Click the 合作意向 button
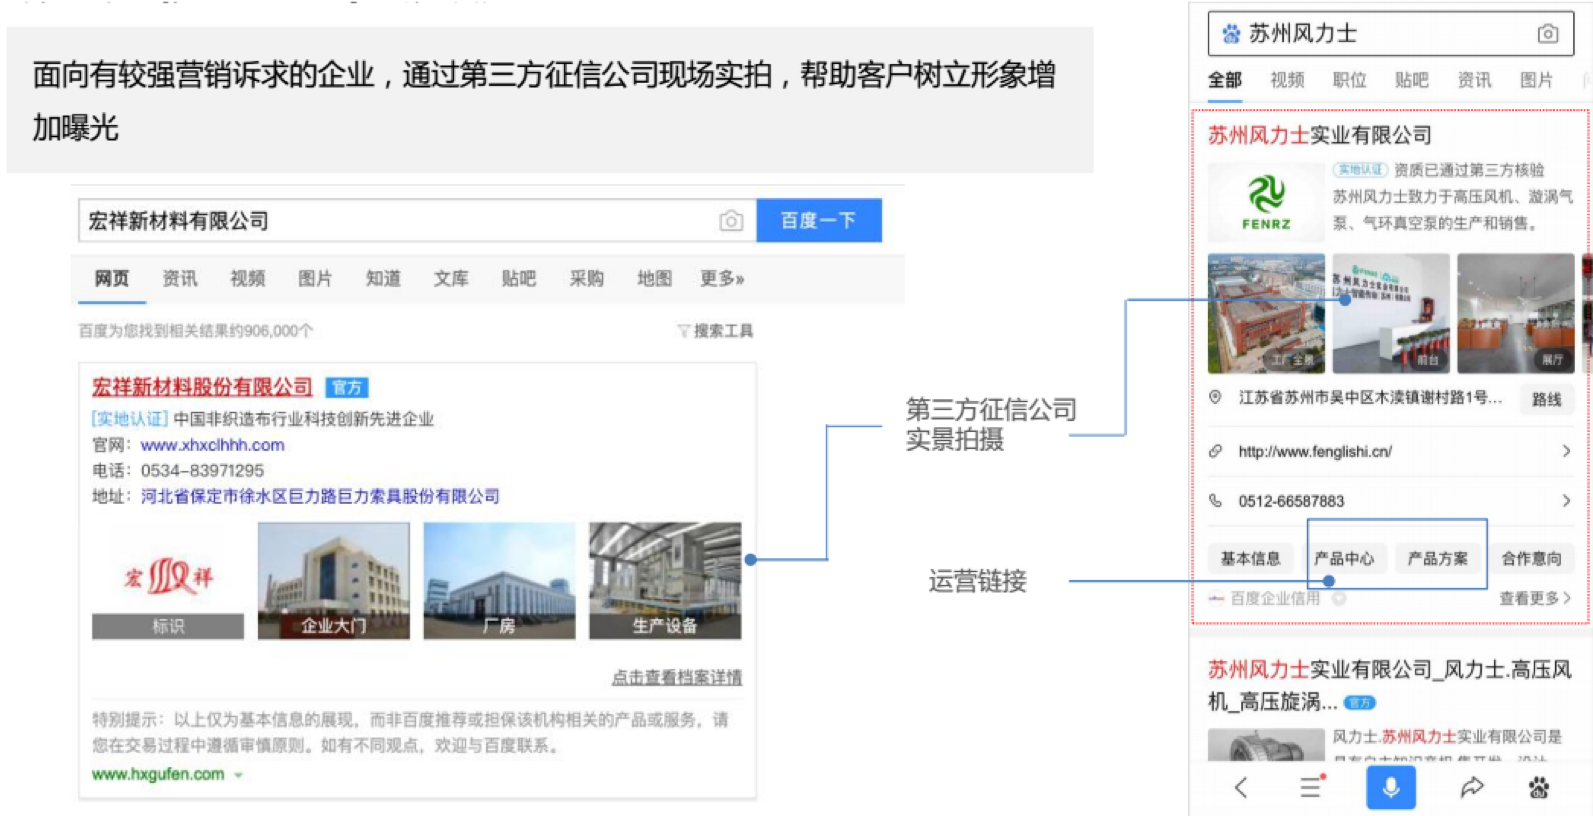1593x816 pixels. (x=1531, y=558)
